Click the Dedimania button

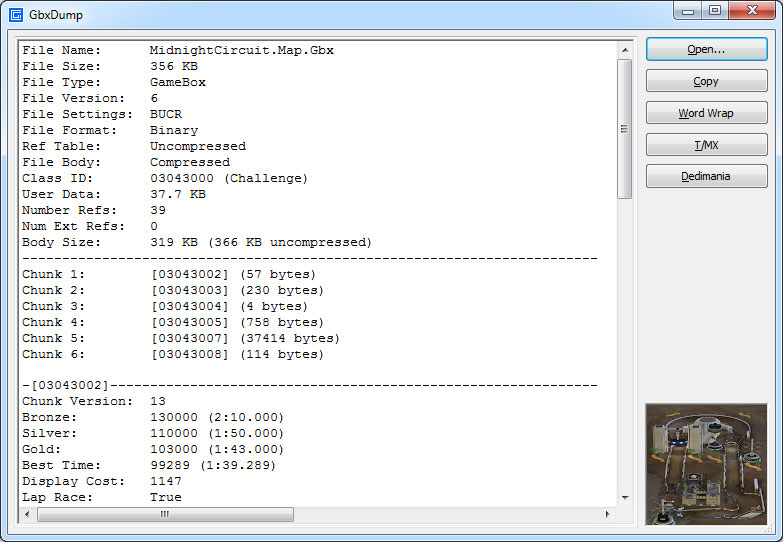pos(706,176)
